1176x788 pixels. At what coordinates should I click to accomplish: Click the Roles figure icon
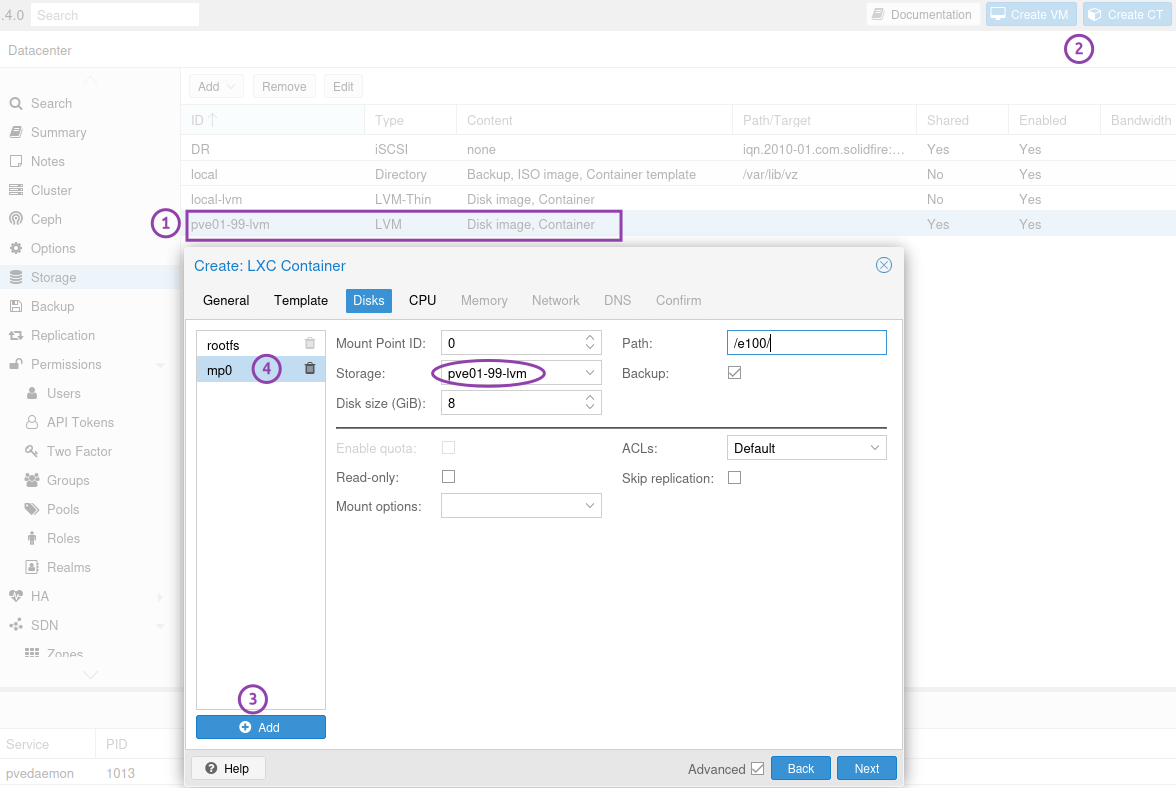pyautogui.click(x=32, y=538)
